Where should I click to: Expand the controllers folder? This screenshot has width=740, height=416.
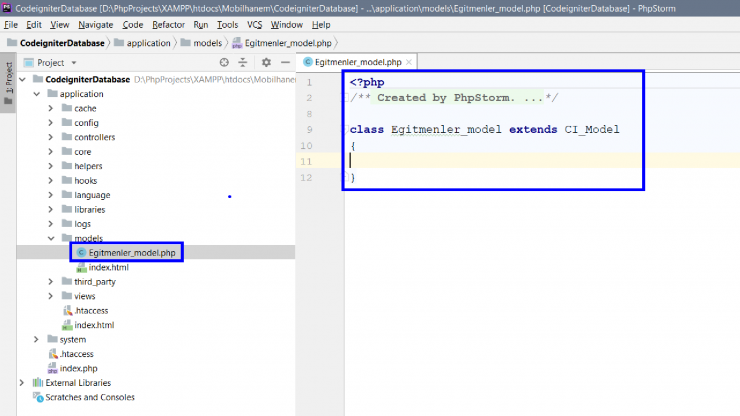point(51,137)
